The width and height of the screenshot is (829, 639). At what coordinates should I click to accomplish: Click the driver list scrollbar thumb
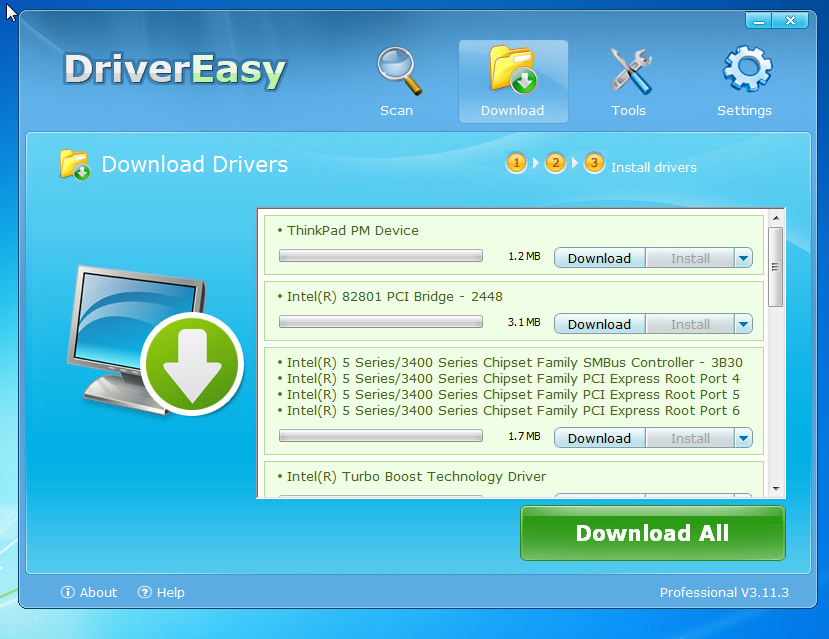(776, 267)
